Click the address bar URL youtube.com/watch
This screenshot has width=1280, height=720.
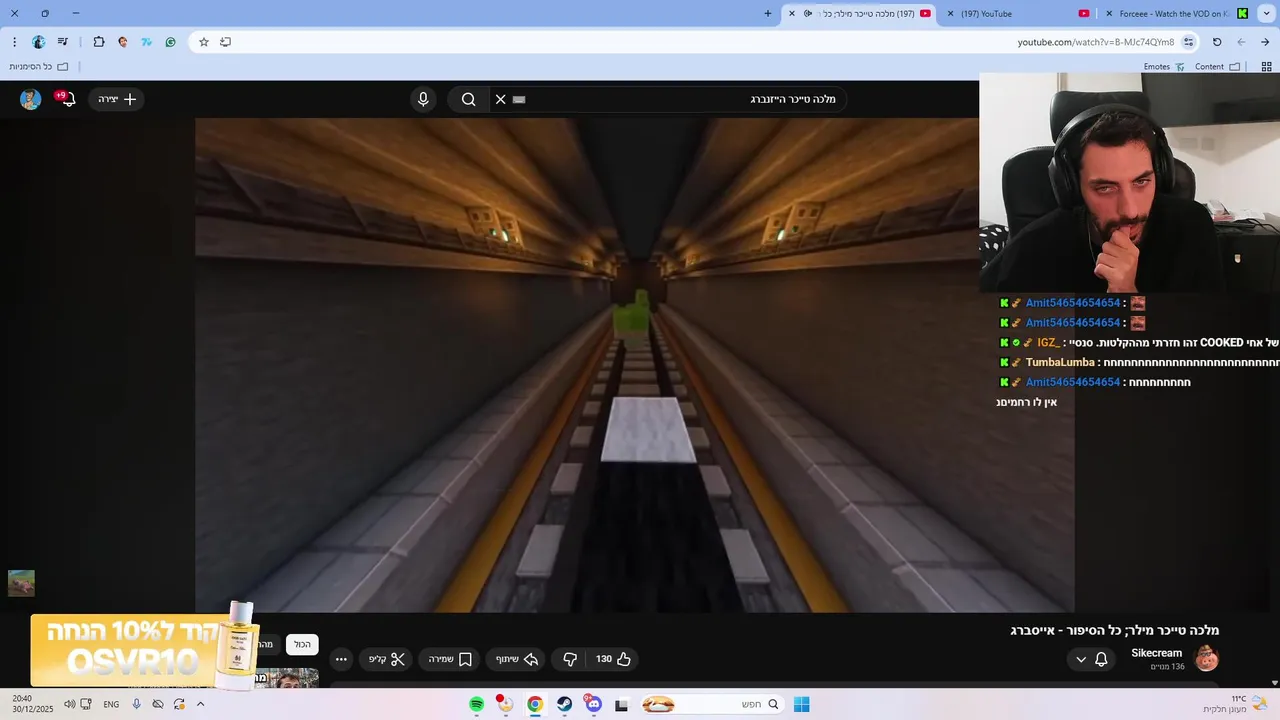[x=1096, y=42]
